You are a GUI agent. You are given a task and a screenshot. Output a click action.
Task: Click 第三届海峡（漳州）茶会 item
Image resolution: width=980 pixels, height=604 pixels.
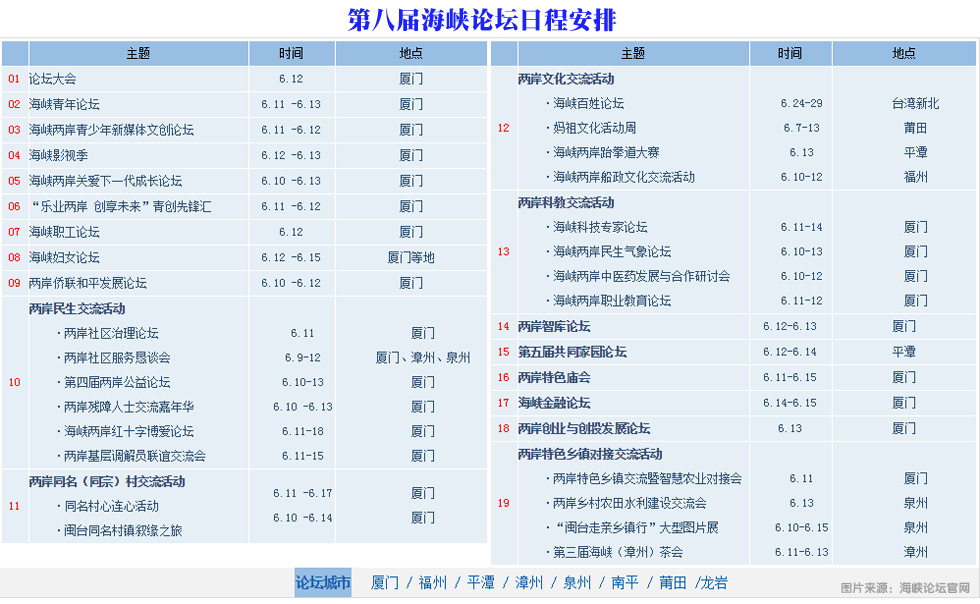tap(618, 552)
